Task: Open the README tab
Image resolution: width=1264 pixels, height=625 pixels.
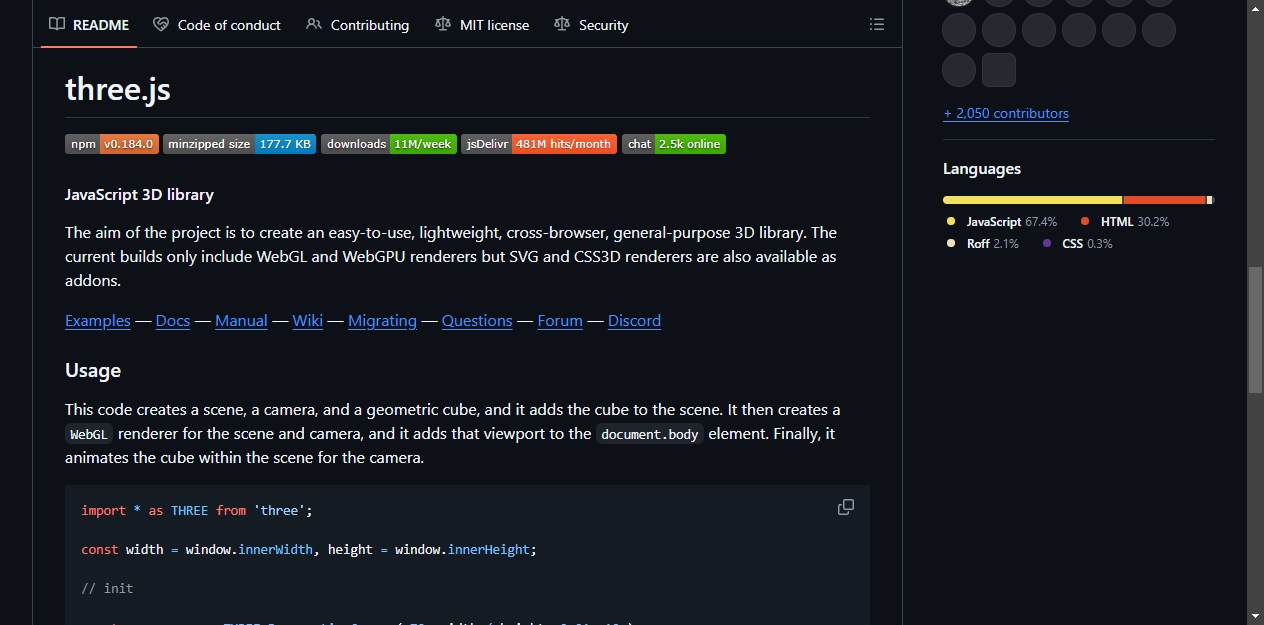Action: [x=90, y=25]
